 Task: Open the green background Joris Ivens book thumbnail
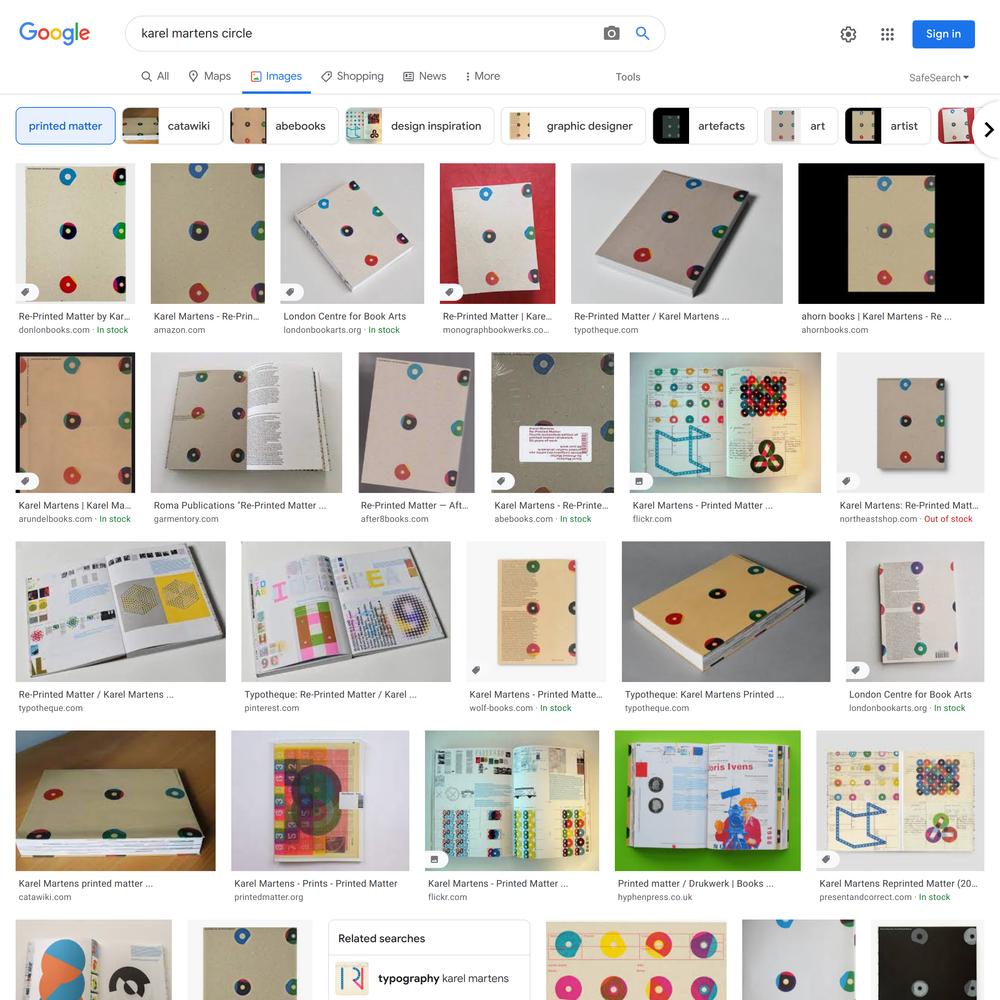coord(707,800)
